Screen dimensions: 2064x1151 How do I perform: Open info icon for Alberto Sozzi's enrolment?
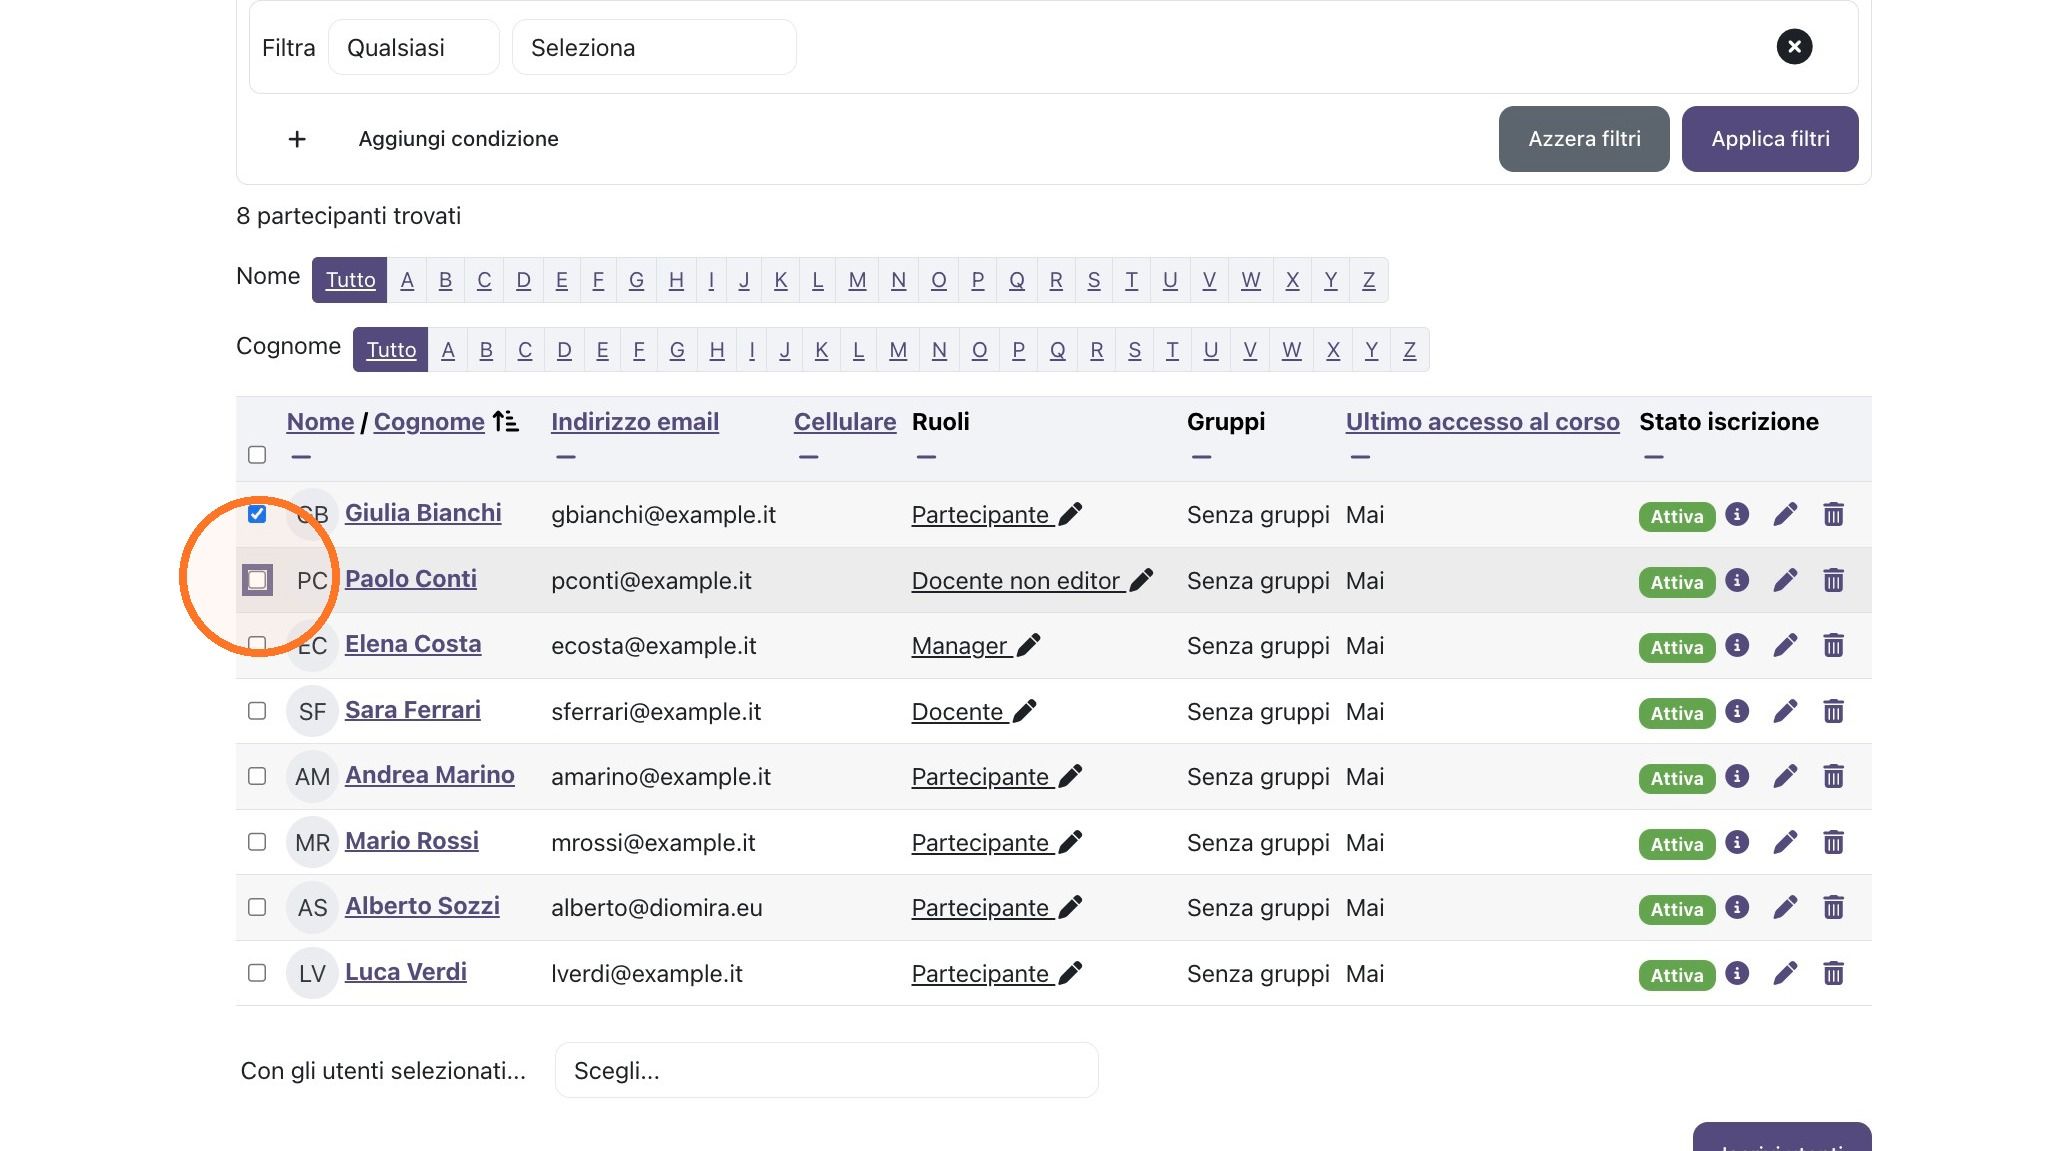(x=1737, y=907)
